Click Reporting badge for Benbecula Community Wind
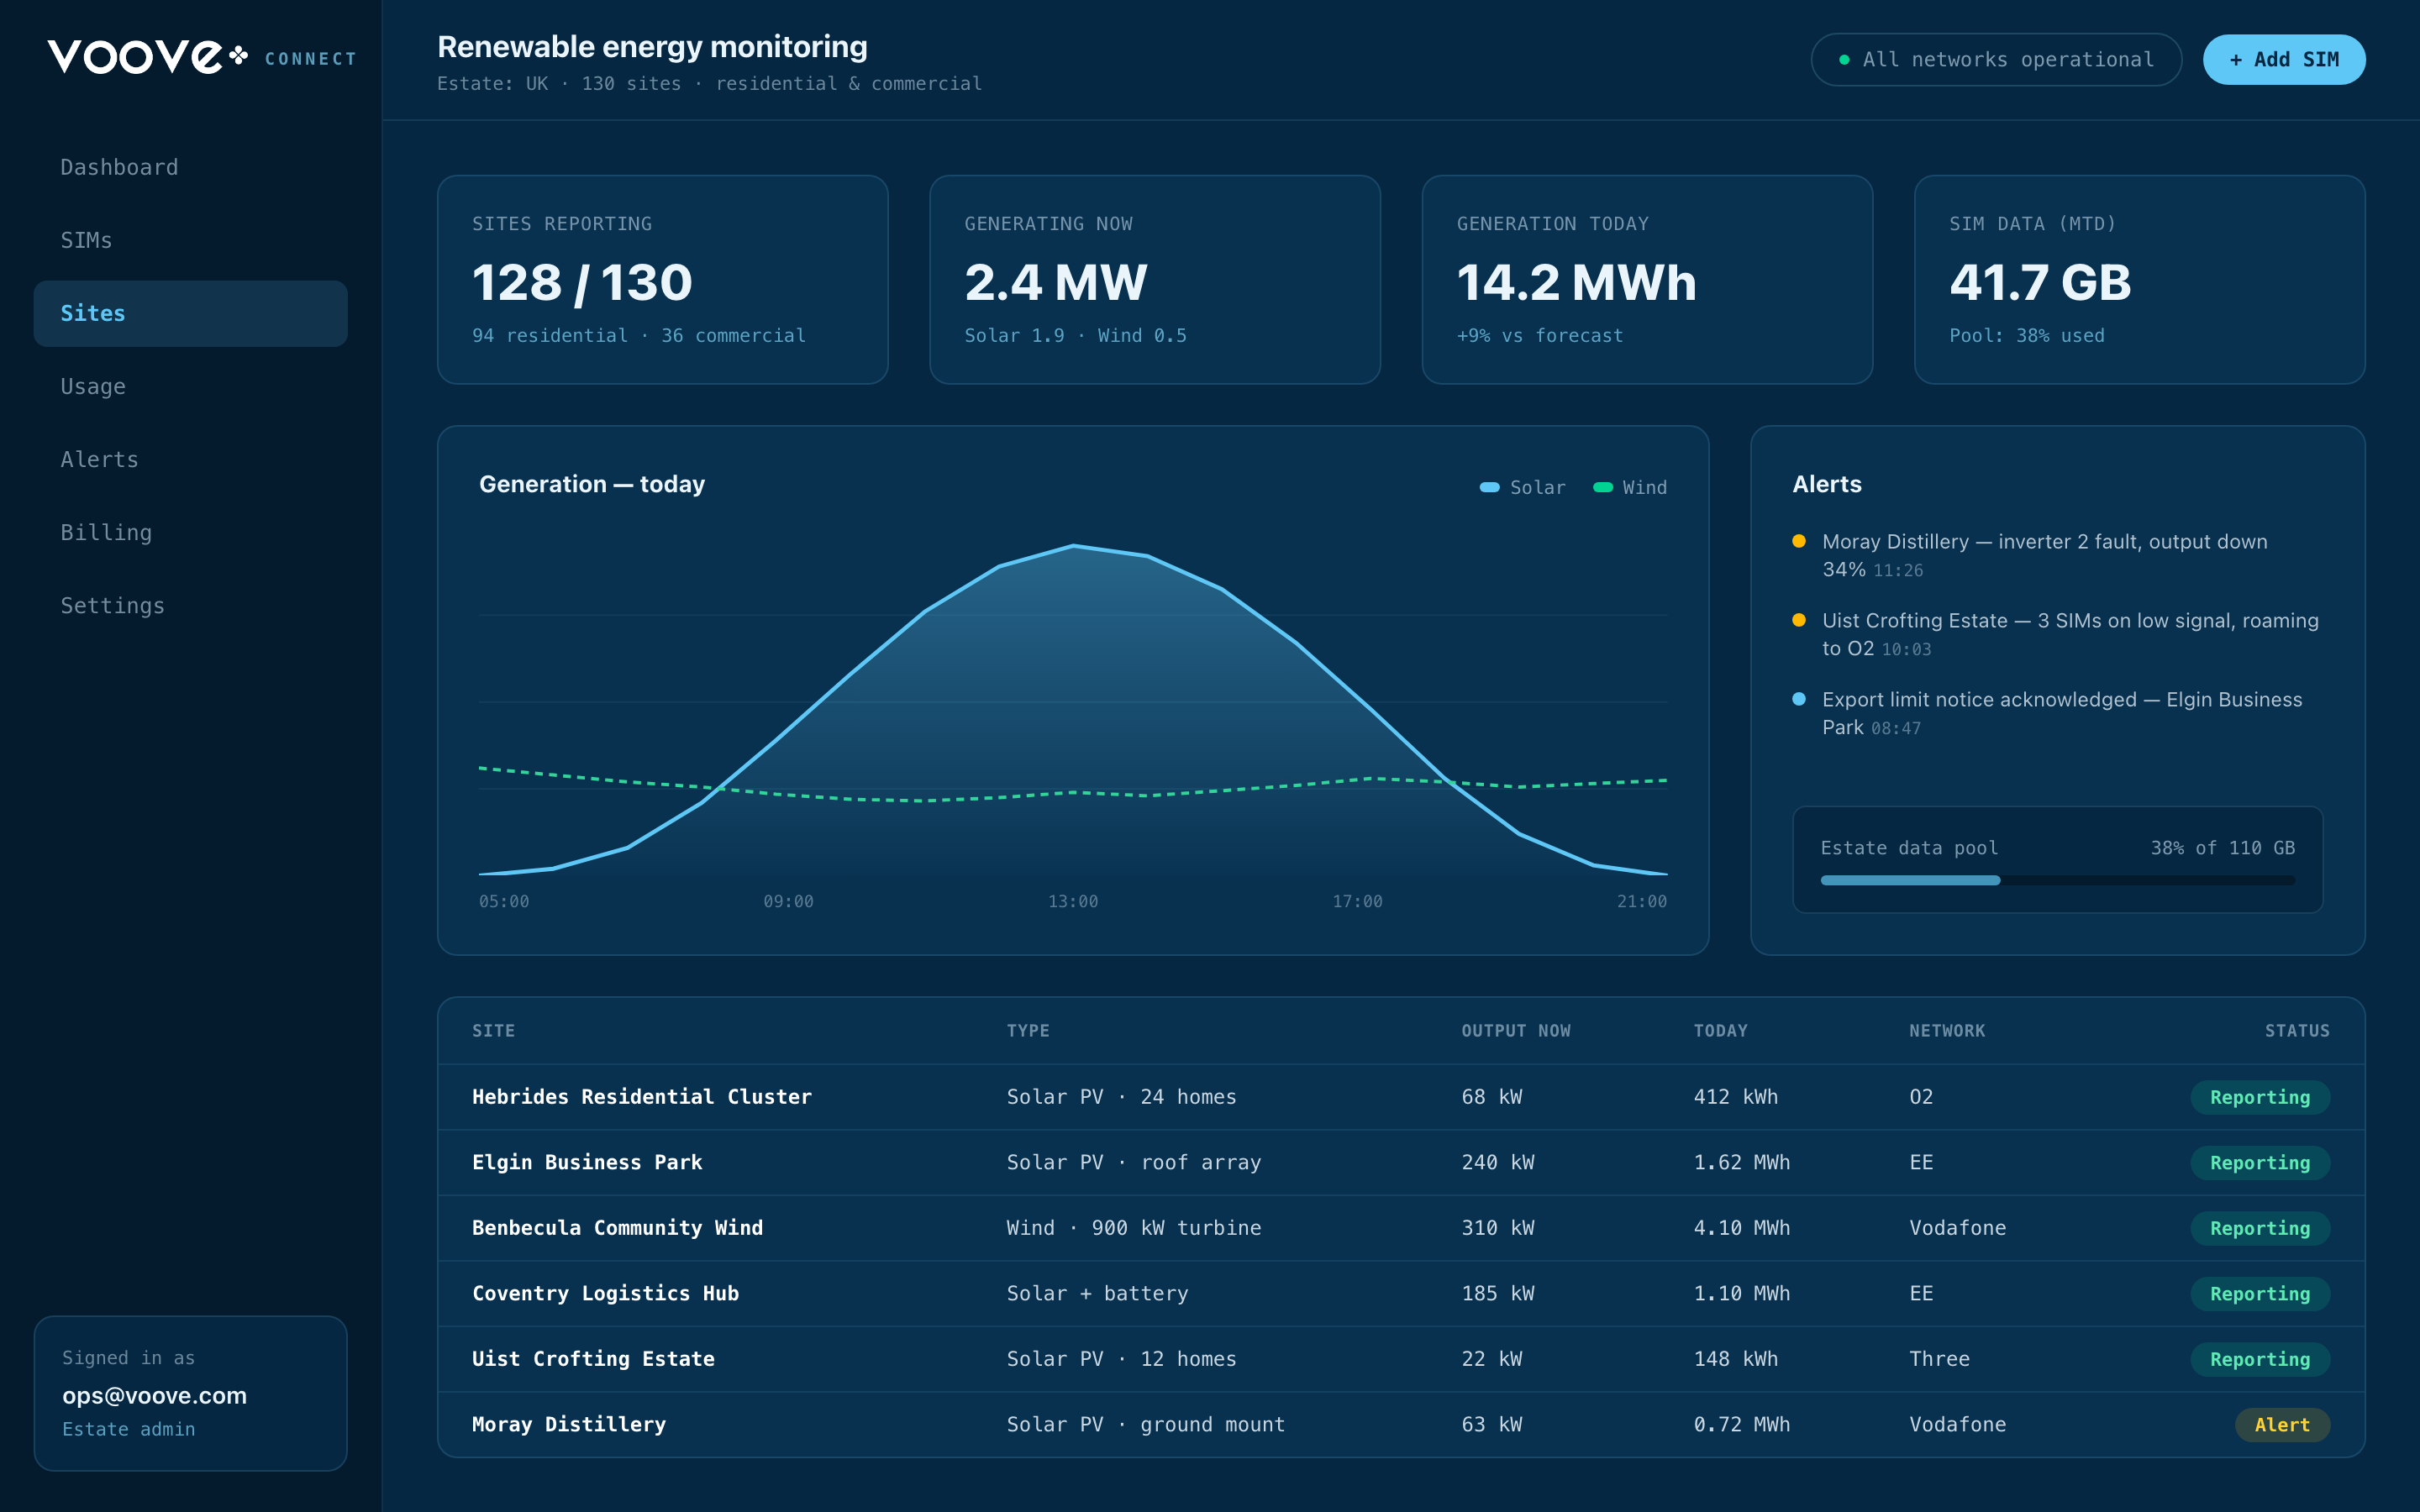The width and height of the screenshot is (2420, 1512). 2260,1228
